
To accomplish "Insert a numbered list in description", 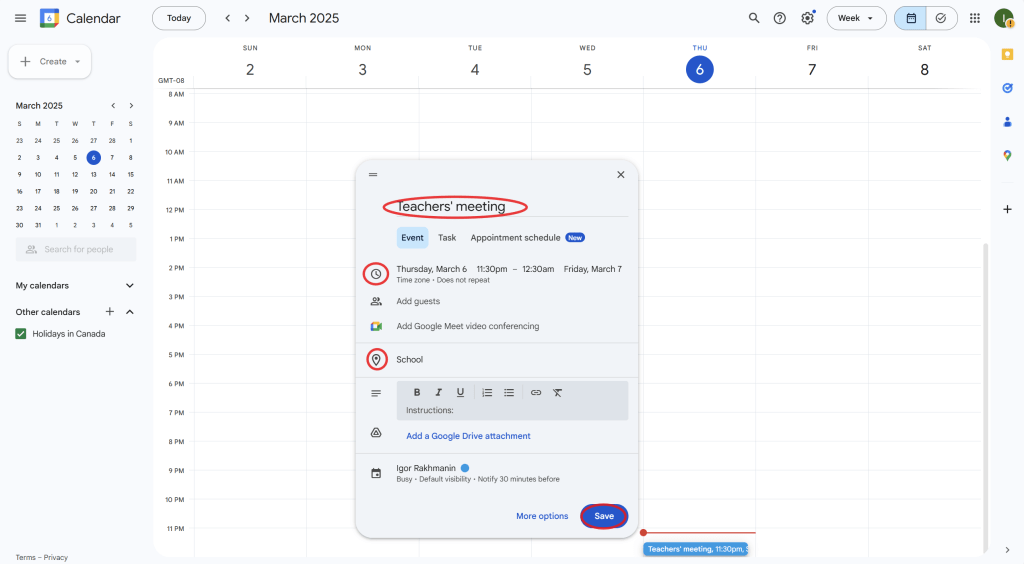I will tap(487, 393).
